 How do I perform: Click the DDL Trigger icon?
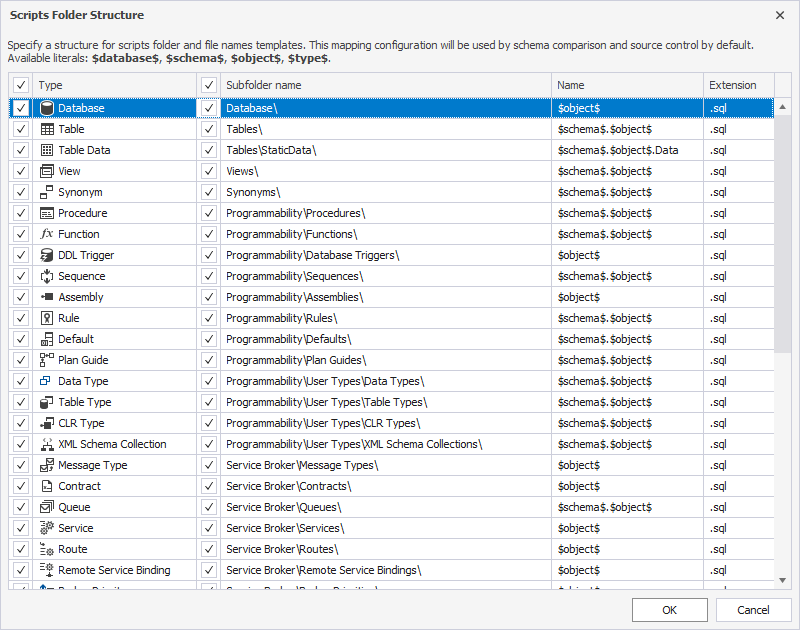46,255
